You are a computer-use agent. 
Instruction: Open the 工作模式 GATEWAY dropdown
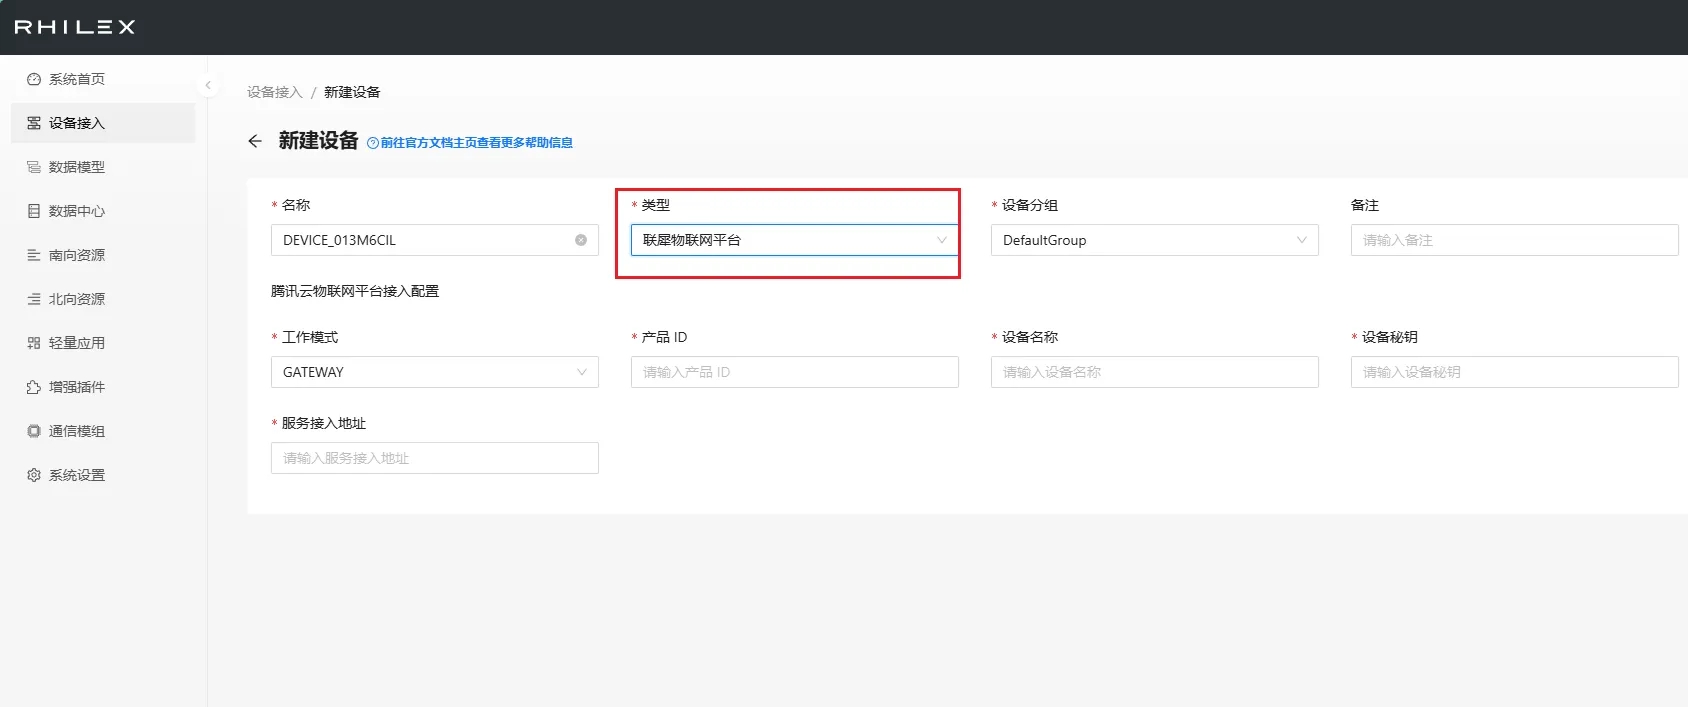434,372
